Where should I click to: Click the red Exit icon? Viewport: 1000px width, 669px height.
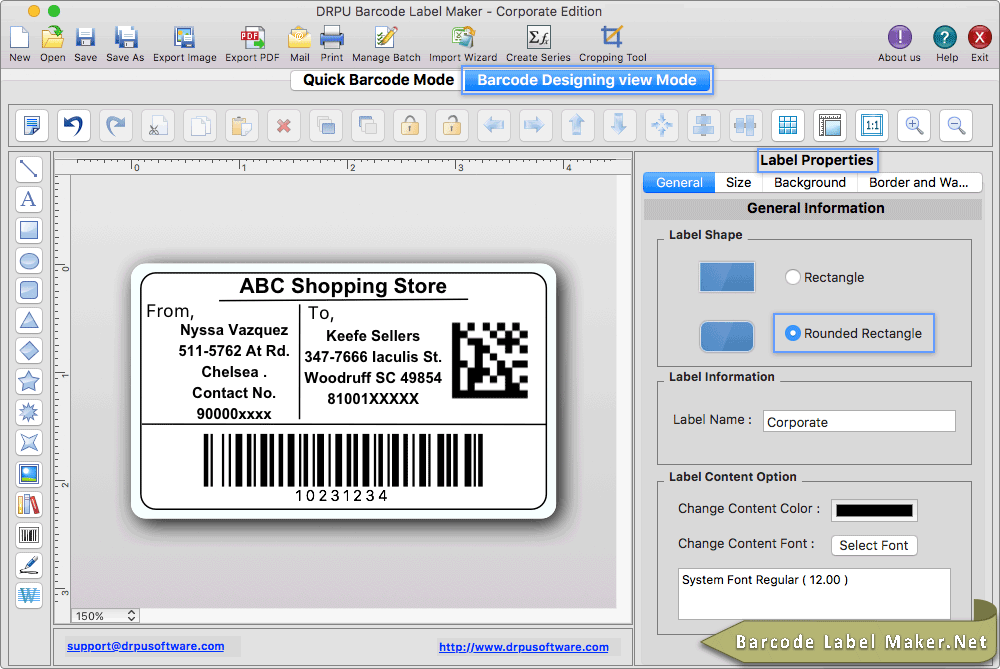[979, 38]
